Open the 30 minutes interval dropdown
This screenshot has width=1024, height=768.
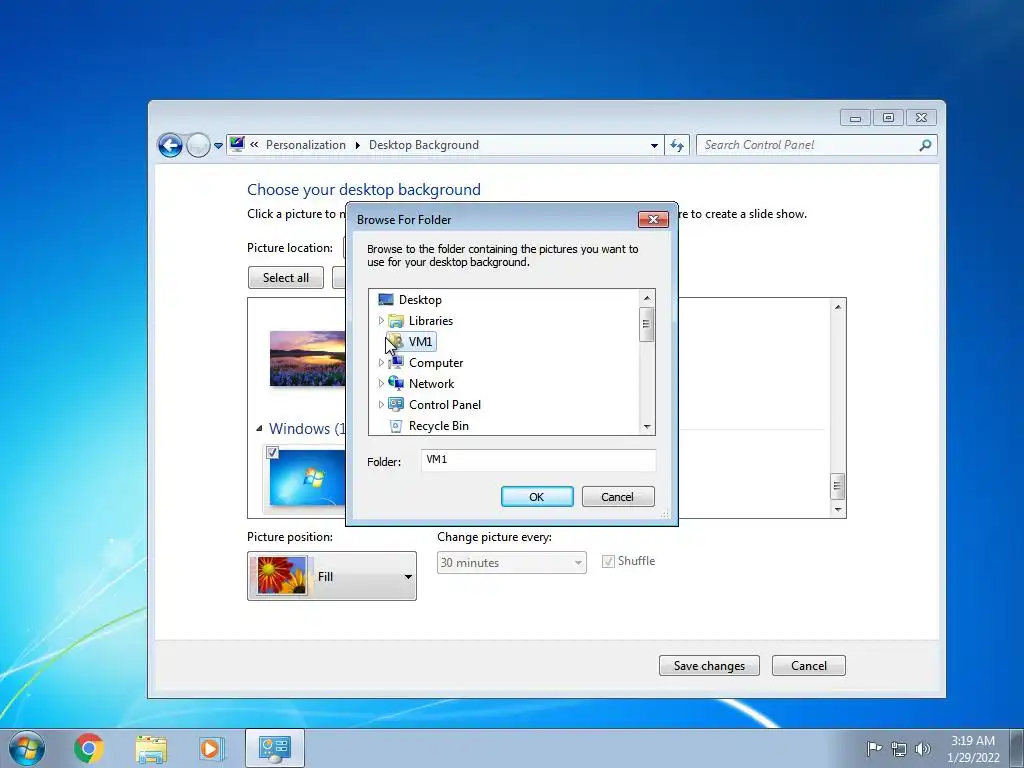(x=511, y=562)
